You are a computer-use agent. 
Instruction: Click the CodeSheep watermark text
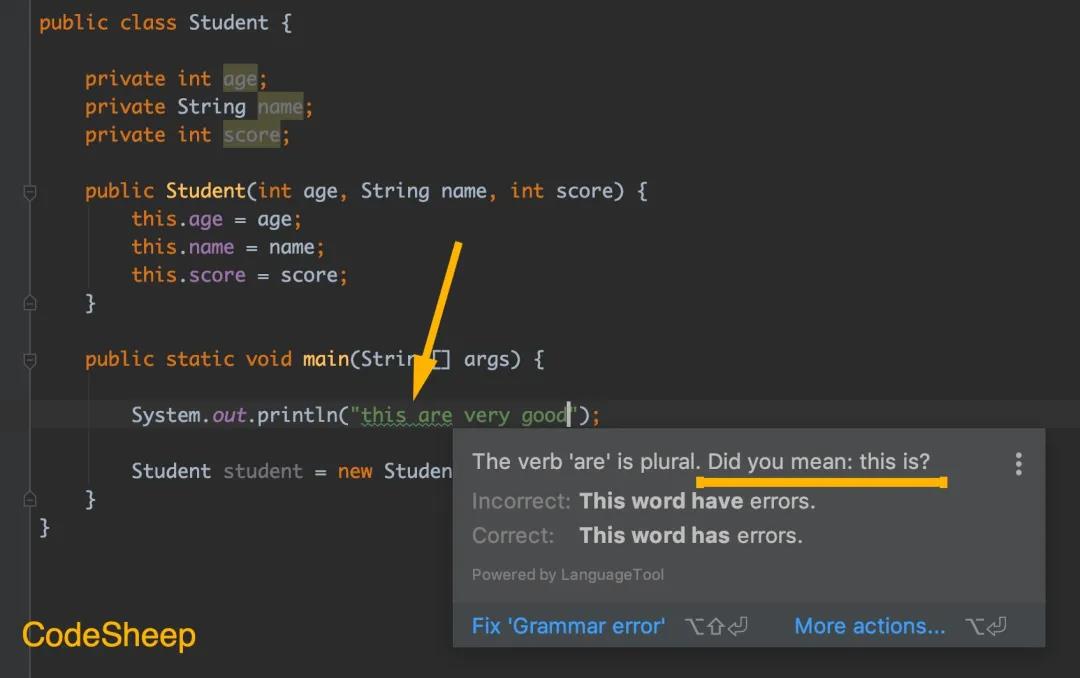(109, 635)
